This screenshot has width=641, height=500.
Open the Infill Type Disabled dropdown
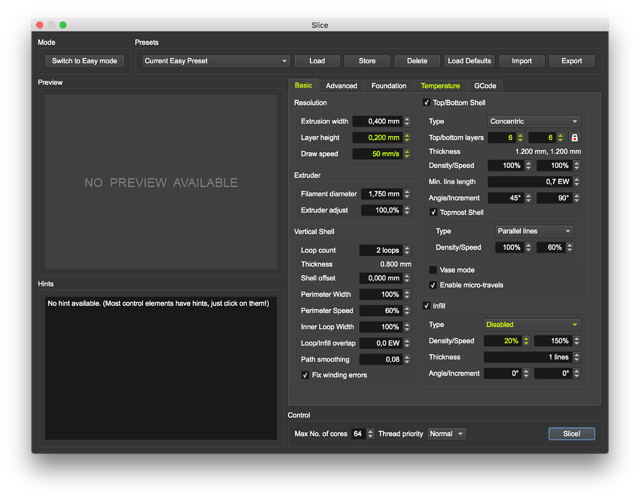click(532, 325)
